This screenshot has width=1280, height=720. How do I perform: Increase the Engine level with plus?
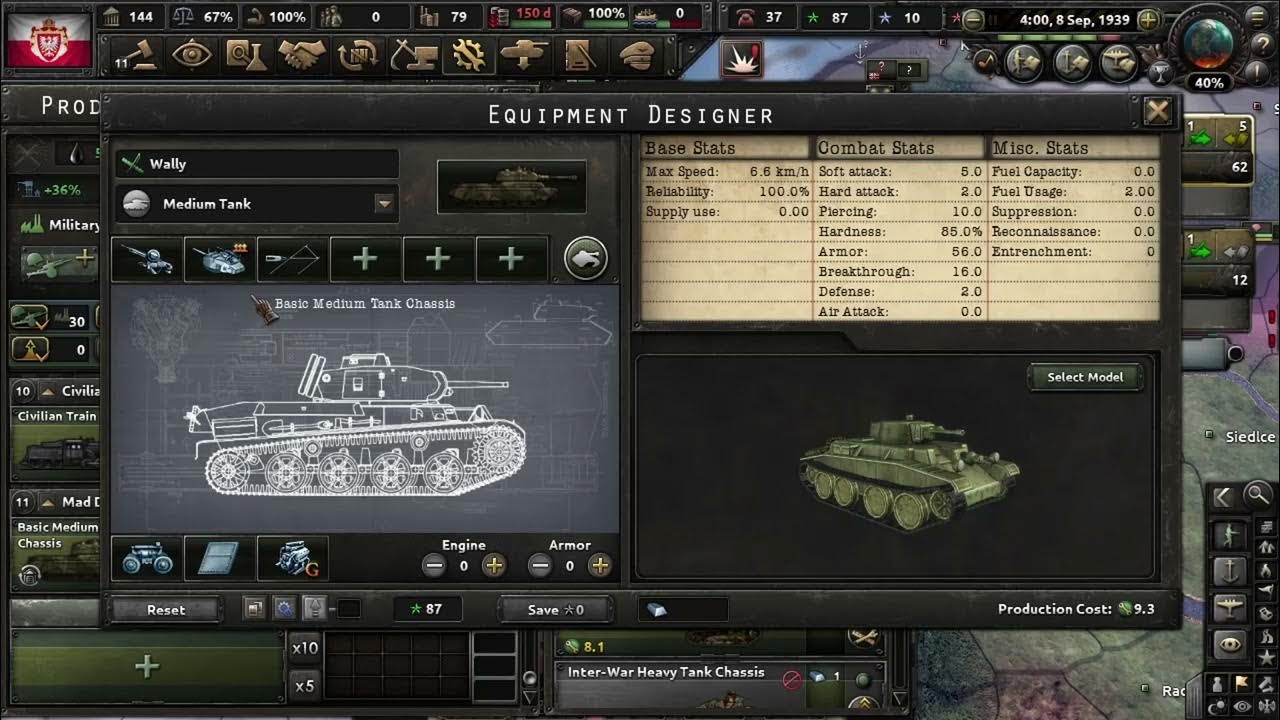tap(494, 566)
